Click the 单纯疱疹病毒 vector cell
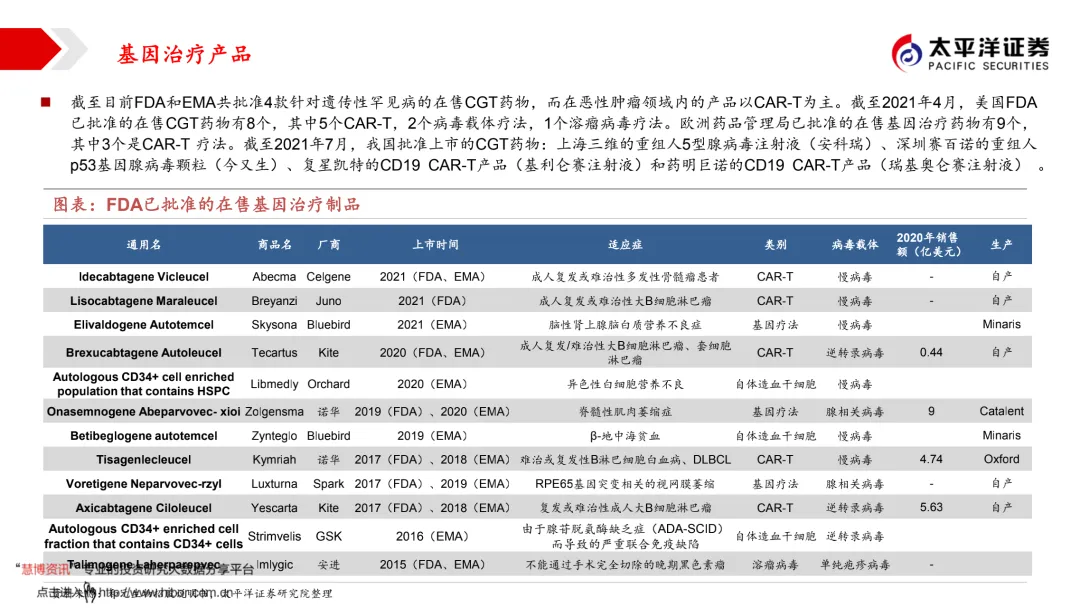 (x=855, y=565)
